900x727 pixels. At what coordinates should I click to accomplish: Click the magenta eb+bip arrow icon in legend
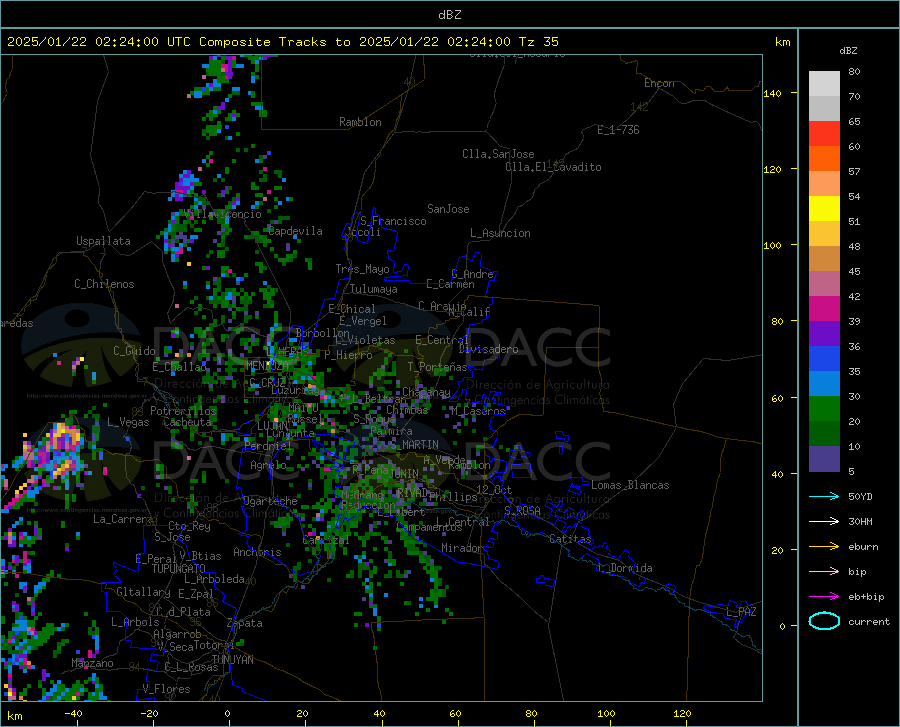coord(824,597)
